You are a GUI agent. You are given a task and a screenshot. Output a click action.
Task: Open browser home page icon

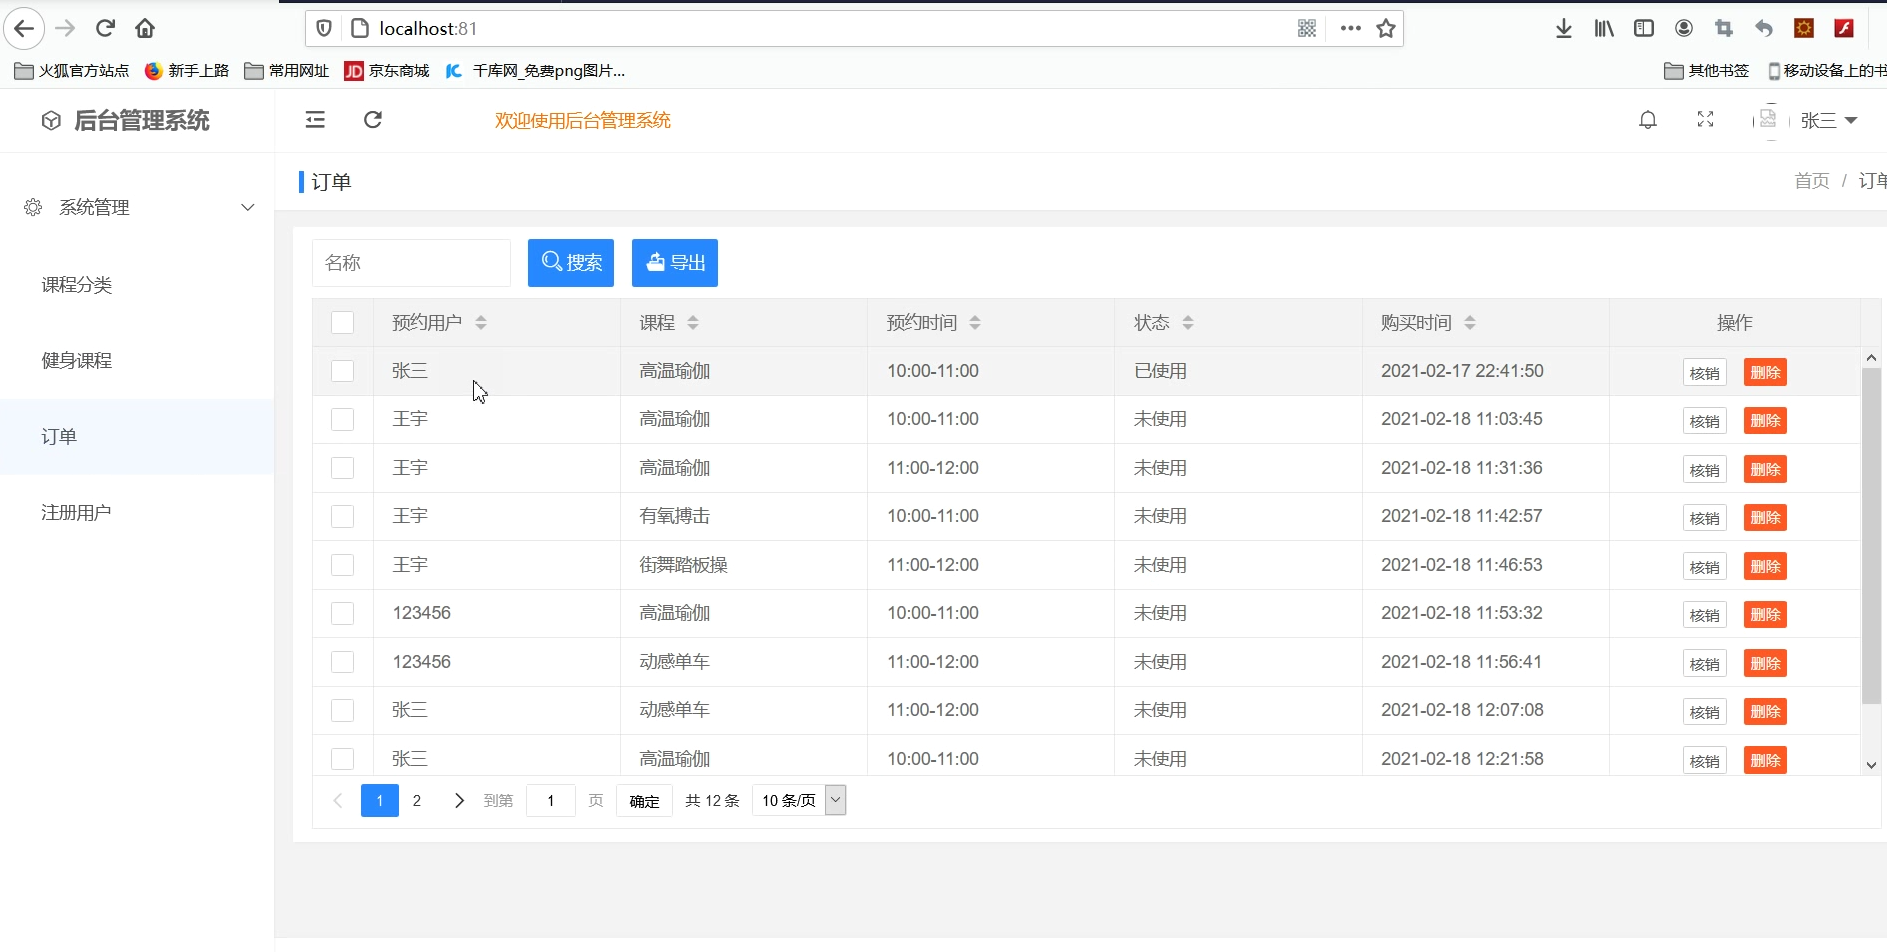click(145, 28)
